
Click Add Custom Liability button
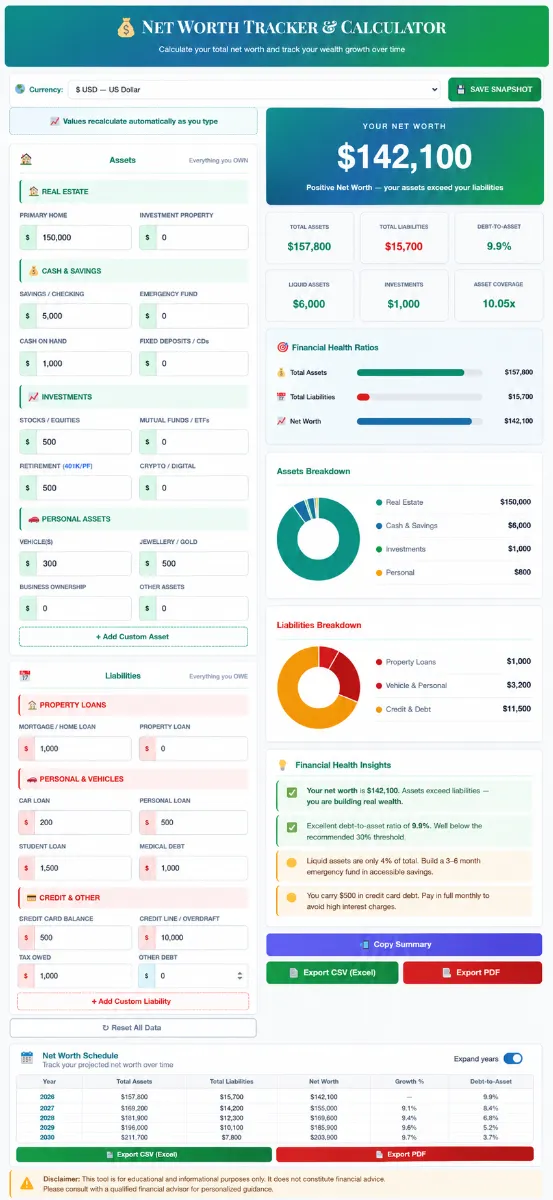(x=133, y=1001)
